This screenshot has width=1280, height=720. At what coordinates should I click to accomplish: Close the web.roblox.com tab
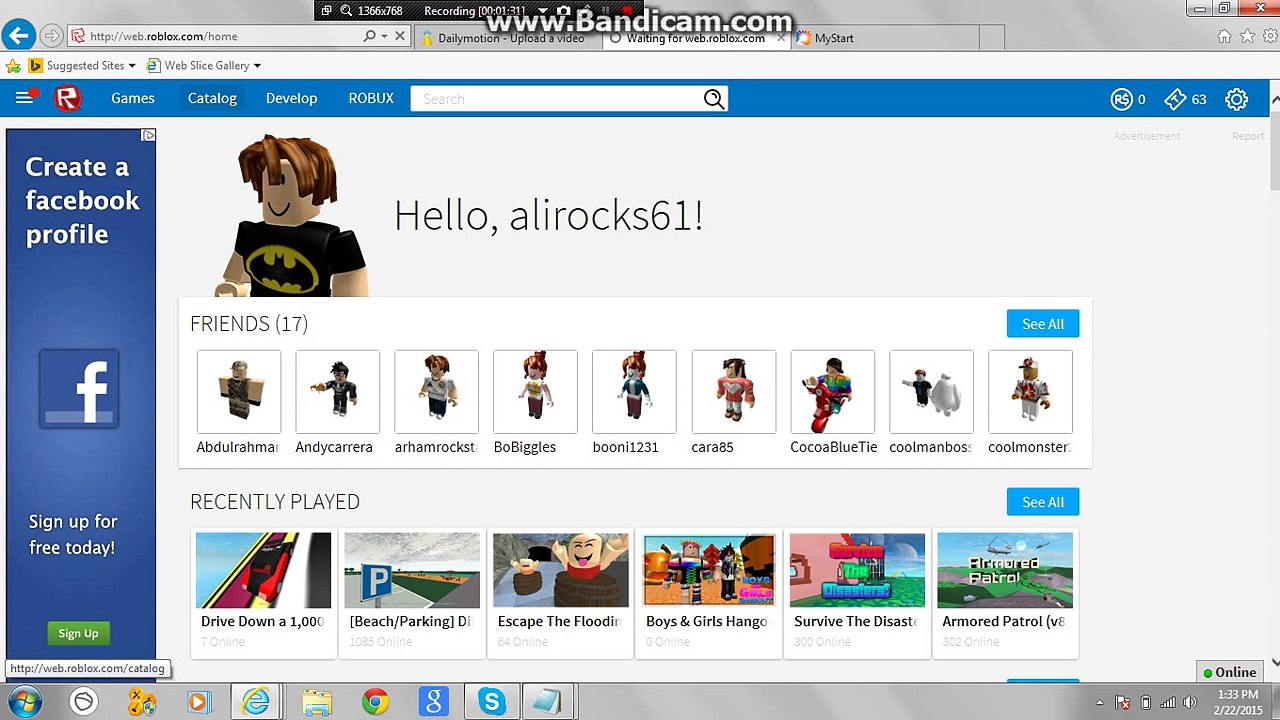point(782,38)
